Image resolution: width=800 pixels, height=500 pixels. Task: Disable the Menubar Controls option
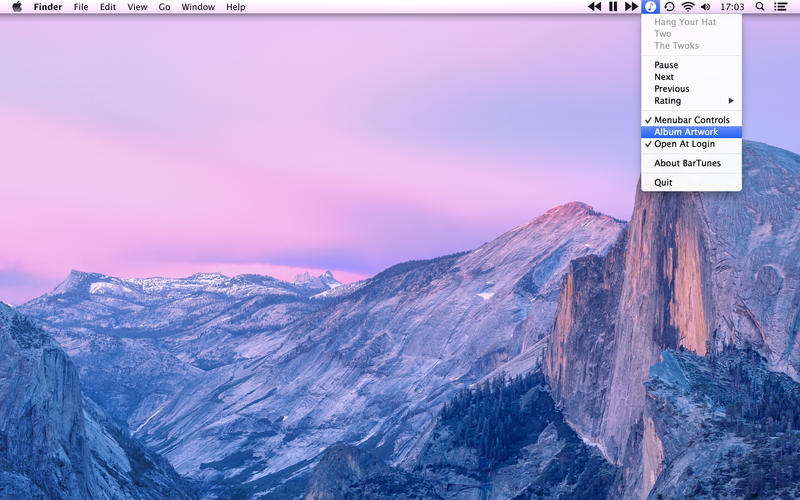pyautogui.click(x=691, y=120)
